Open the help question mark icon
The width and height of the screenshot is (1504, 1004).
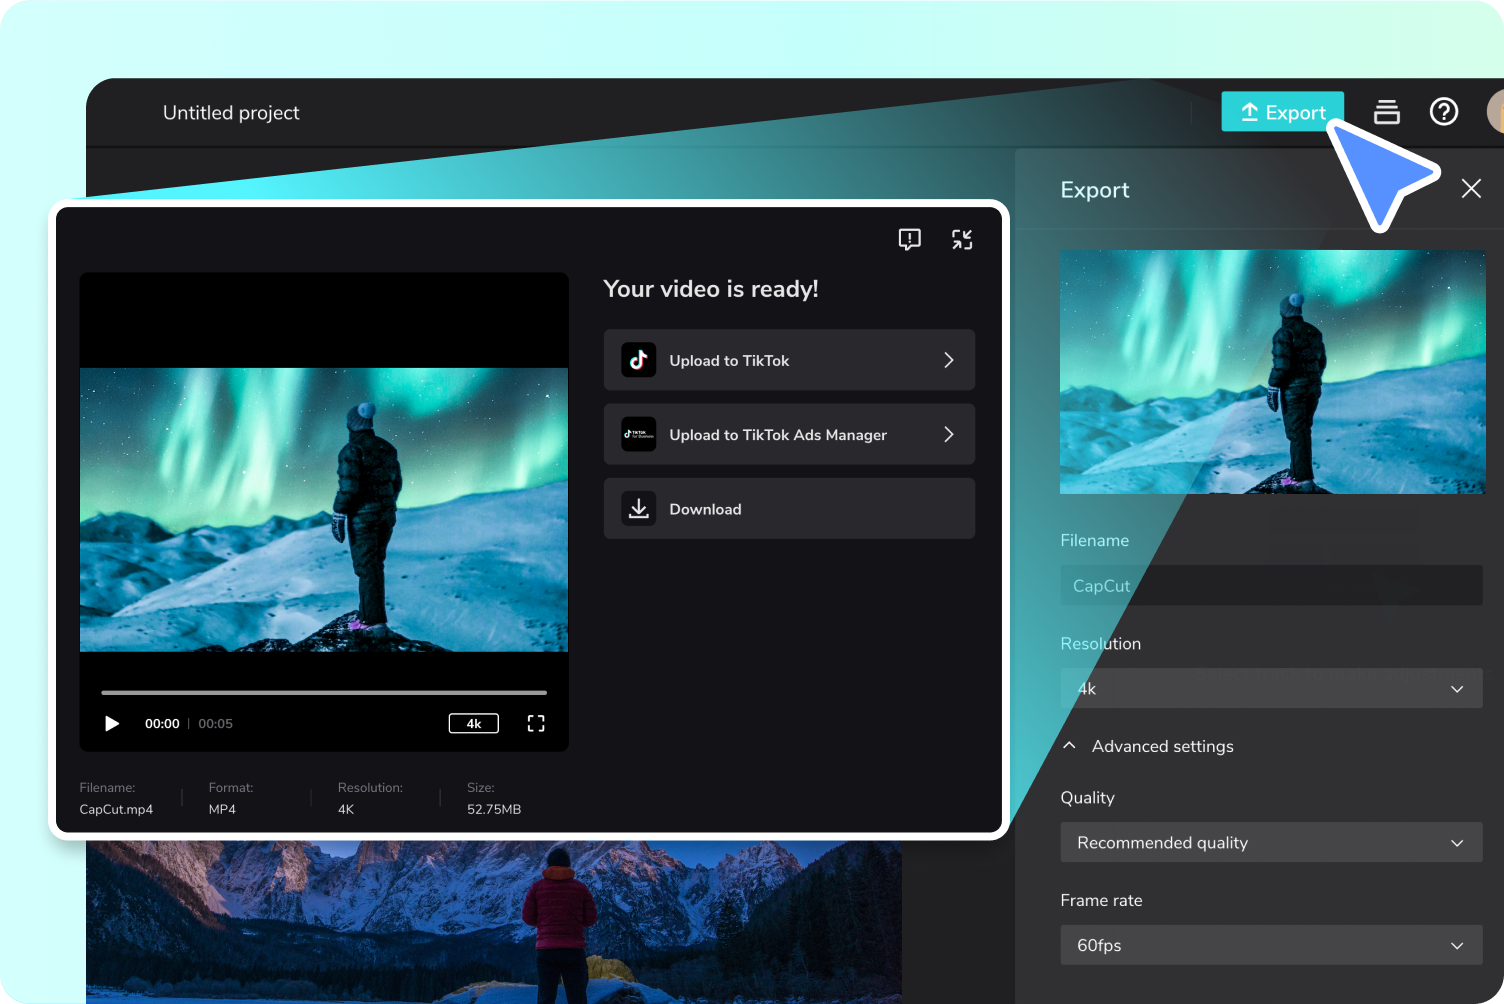pos(1444,111)
